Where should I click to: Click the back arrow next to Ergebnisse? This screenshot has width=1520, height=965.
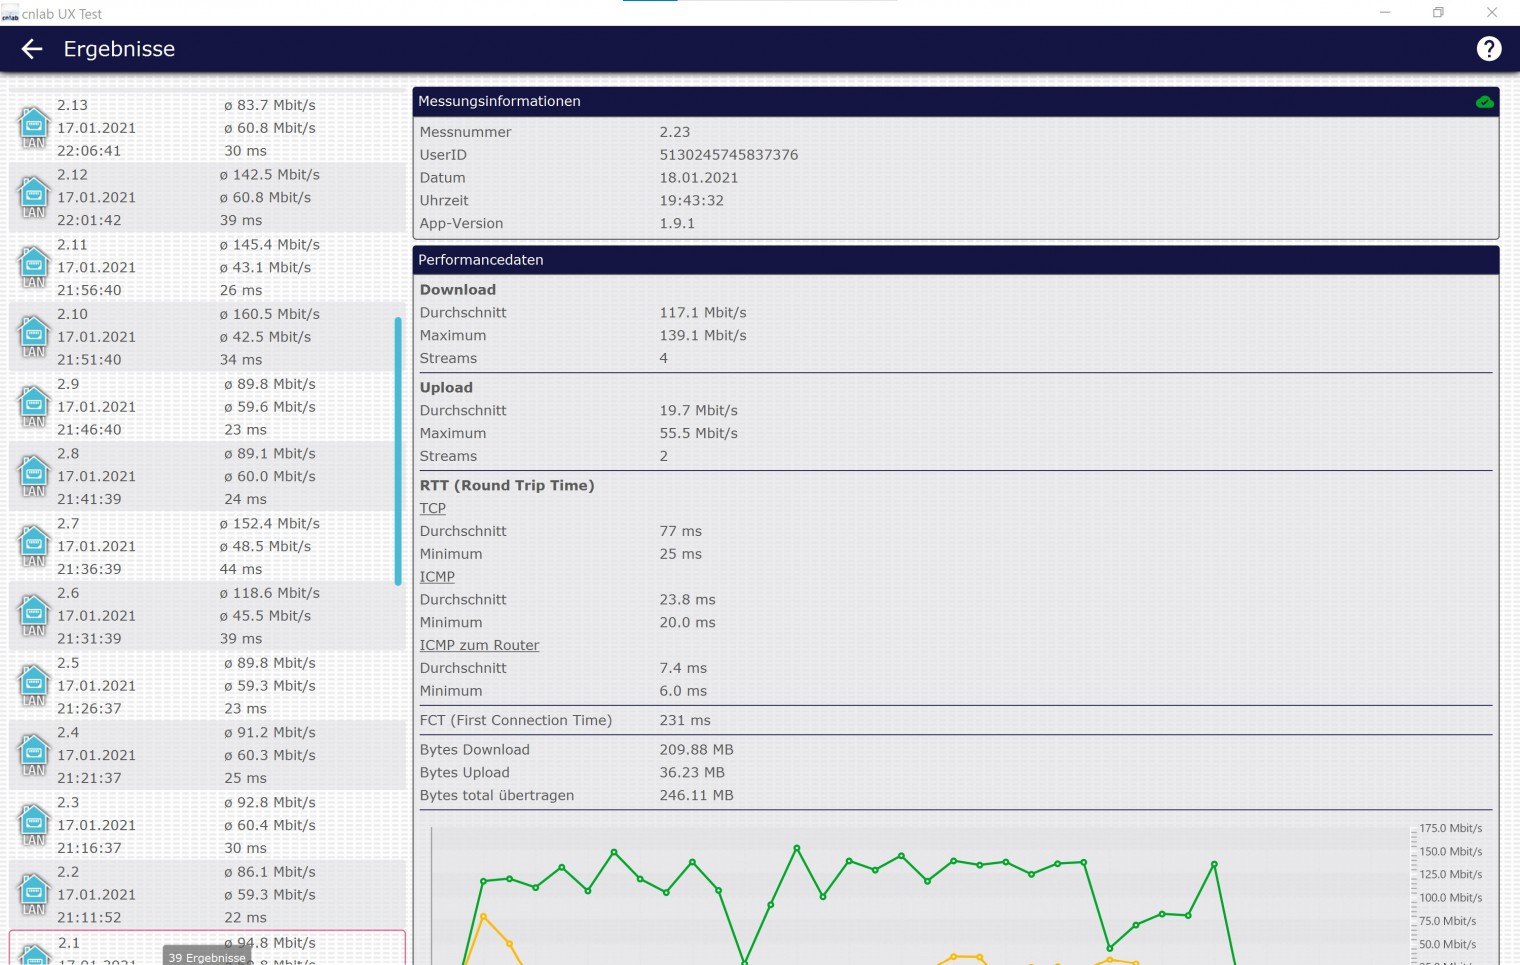[x=32, y=49]
